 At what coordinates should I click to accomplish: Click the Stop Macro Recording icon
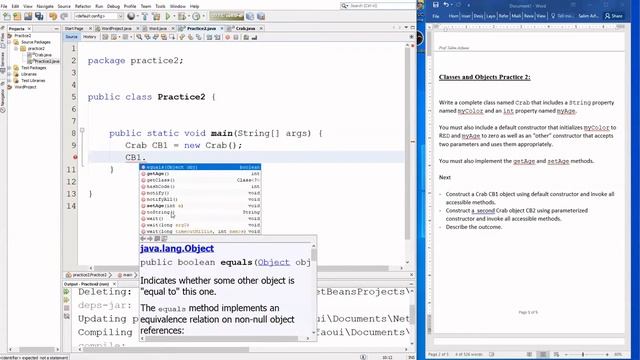236,37
